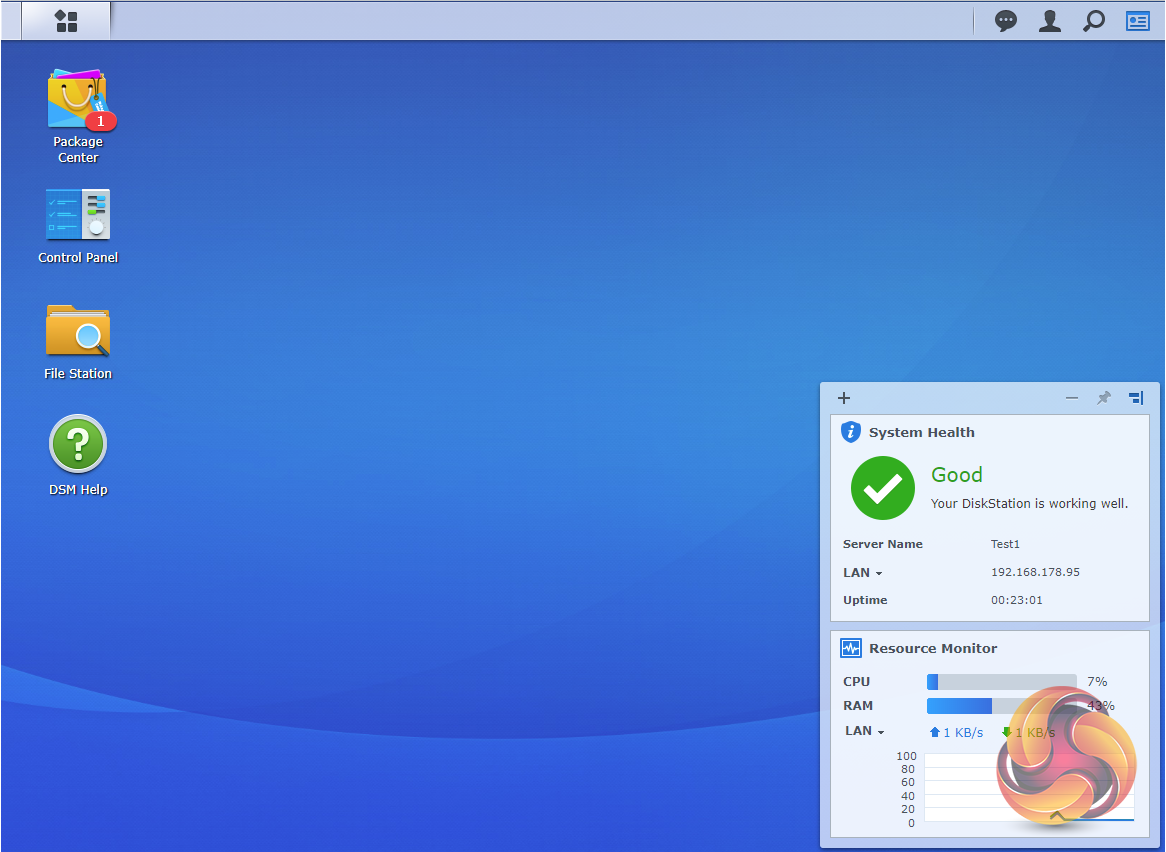1166x852 pixels.
Task: Click the System Health shield icon
Action: coord(851,432)
